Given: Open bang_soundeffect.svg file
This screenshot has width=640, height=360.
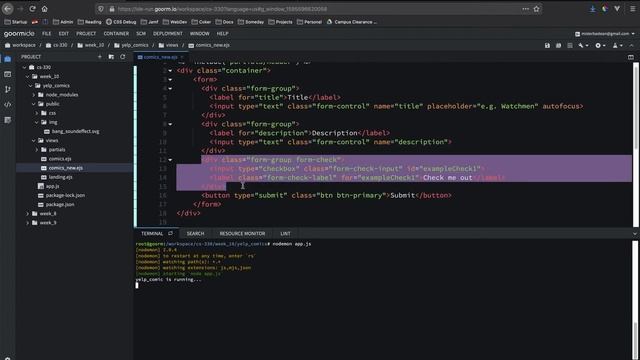Looking at the screenshot, I should (x=75, y=131).
